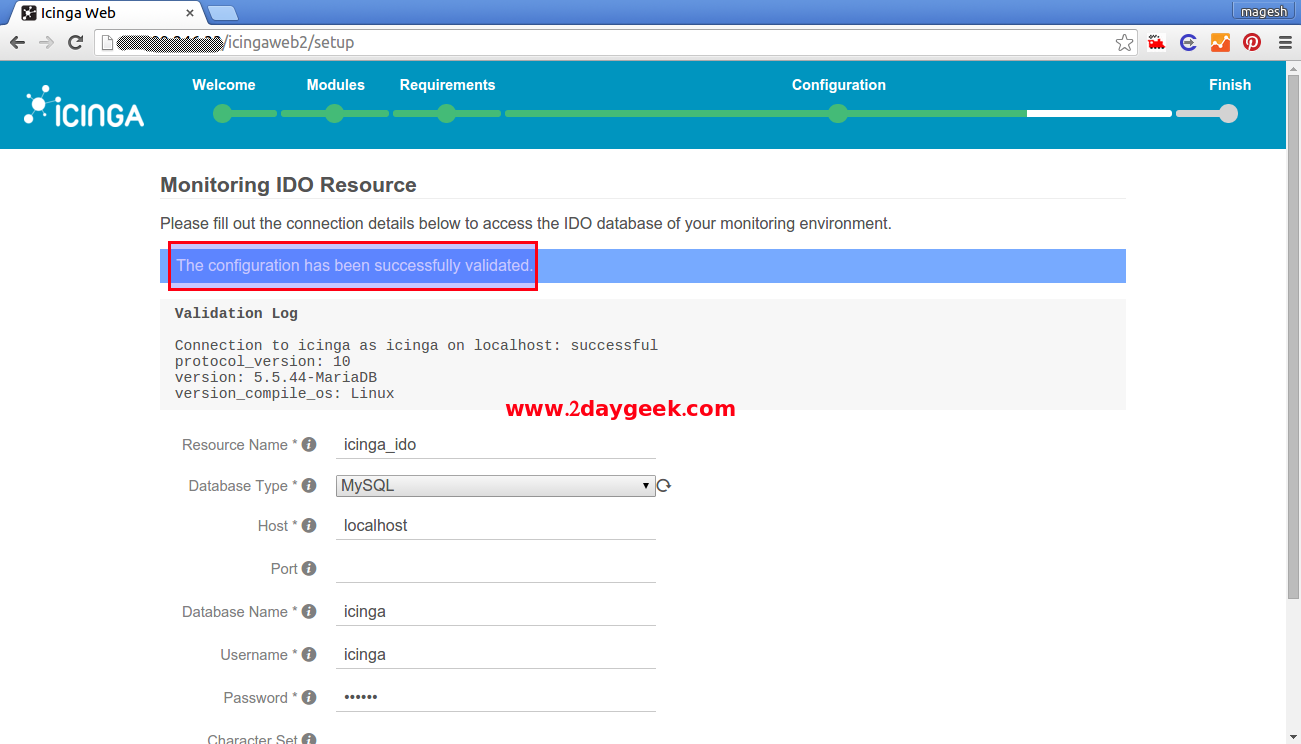Screen dimensions: 1301x744
Task: Click 'protocol_version: 10' log line
Action: [x=262, y=361]
